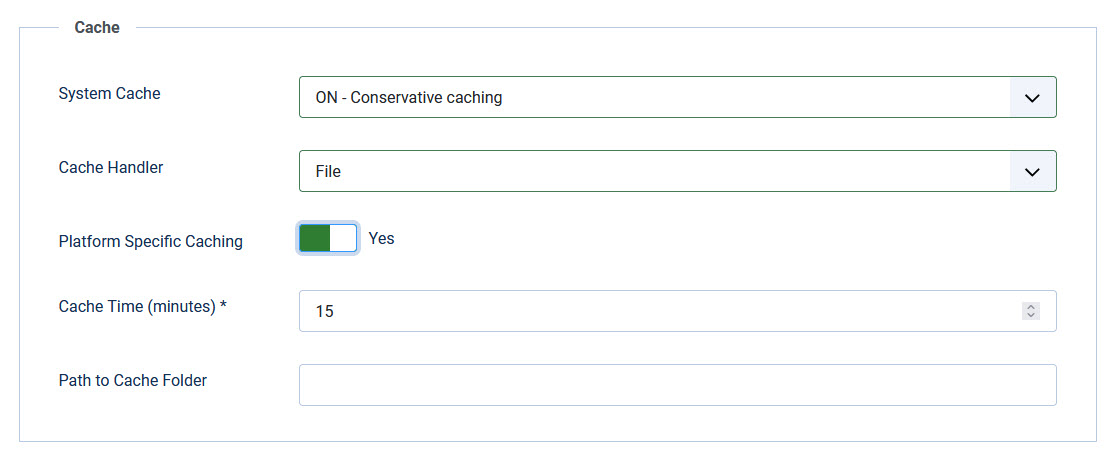Decrease Cache Time with the down arrow
The image size is (1112, 449).
1031,316
